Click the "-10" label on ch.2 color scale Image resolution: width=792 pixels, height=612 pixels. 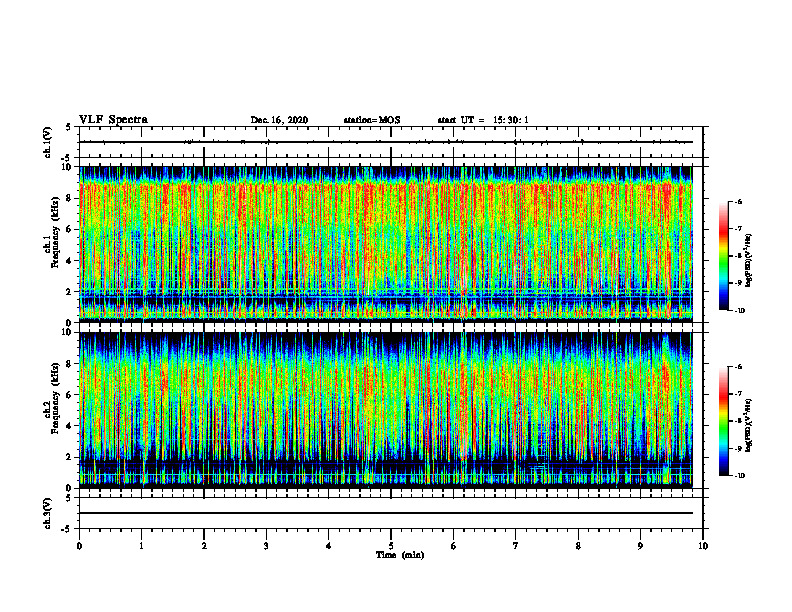click(739, 476)
